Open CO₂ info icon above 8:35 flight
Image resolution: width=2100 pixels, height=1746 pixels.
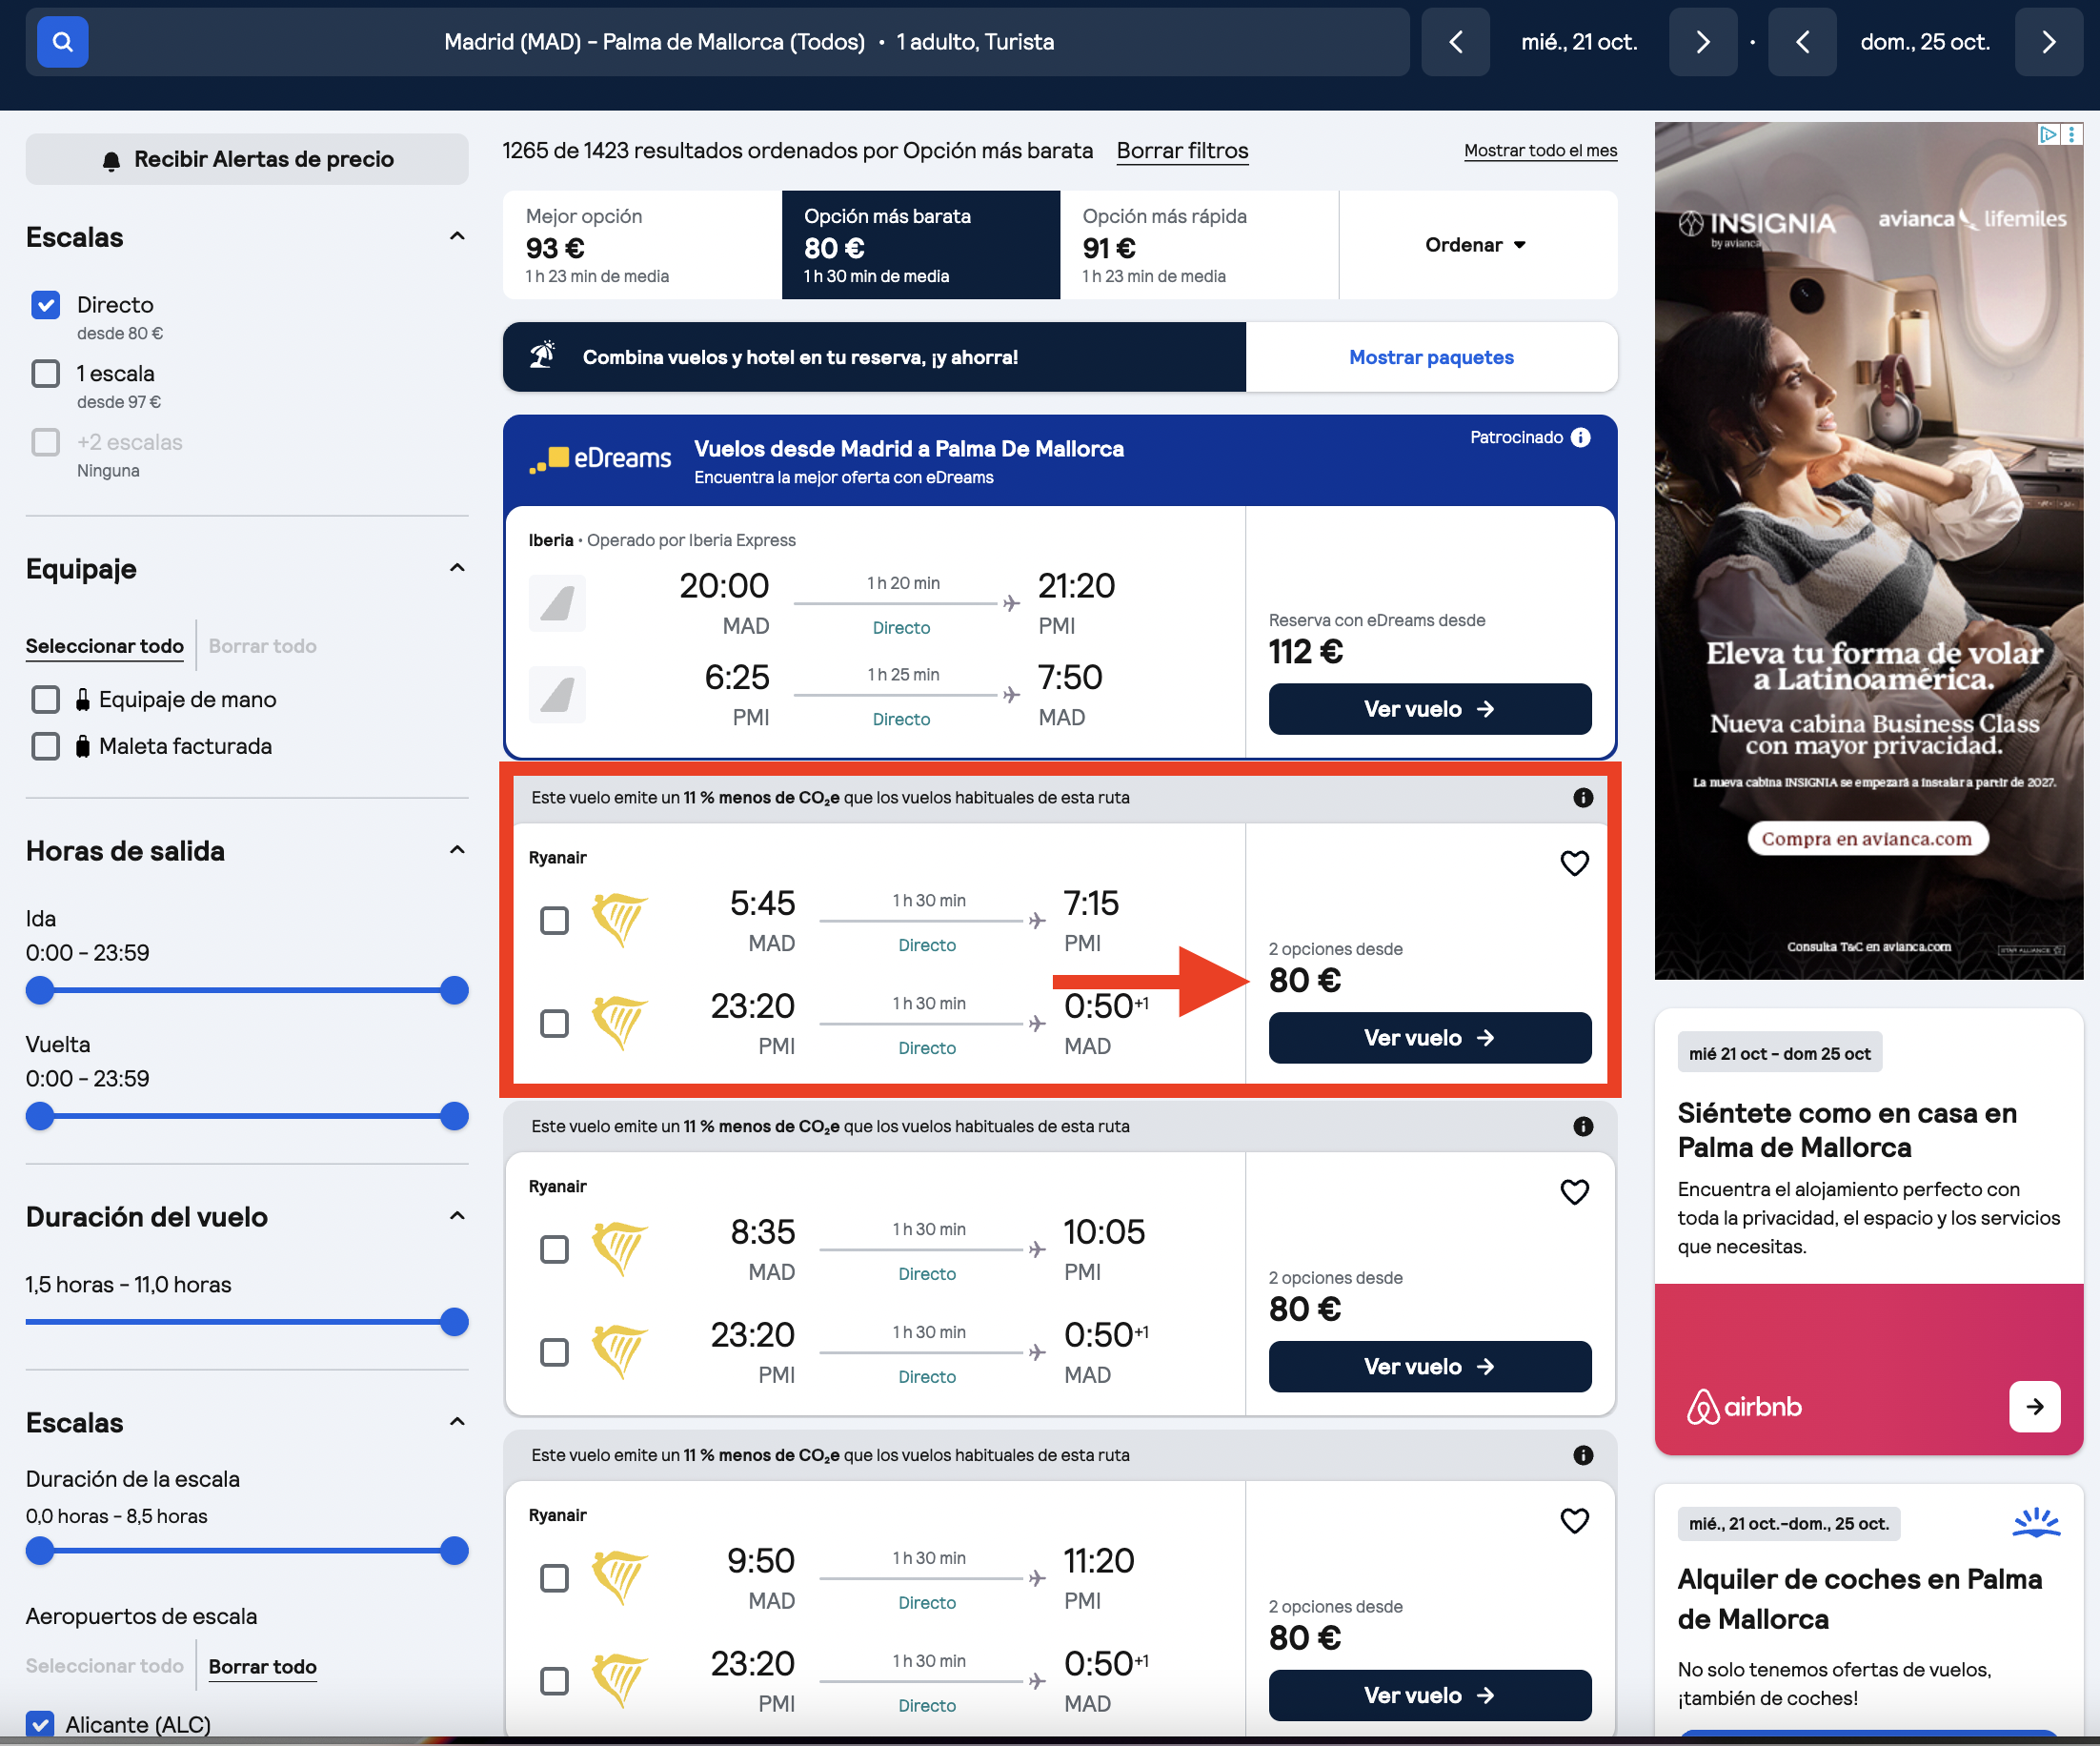click(1582, 1127)
